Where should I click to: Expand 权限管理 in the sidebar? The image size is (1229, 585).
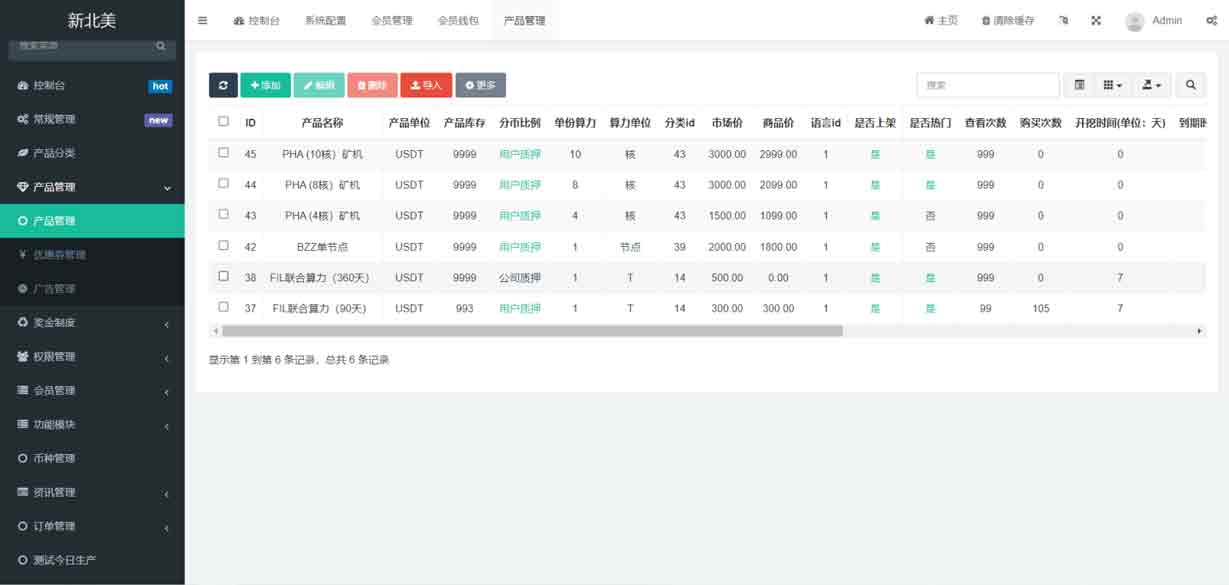(x=92, y=357)
